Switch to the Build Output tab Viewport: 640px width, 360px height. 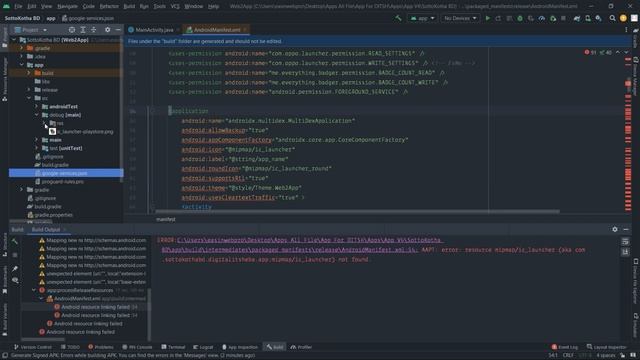(x=46, y=229)
